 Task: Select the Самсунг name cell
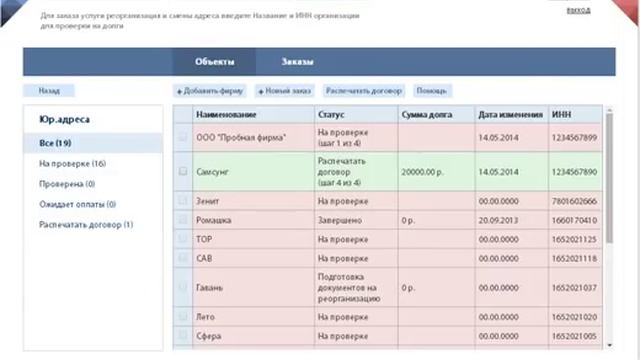click(253, 172)
